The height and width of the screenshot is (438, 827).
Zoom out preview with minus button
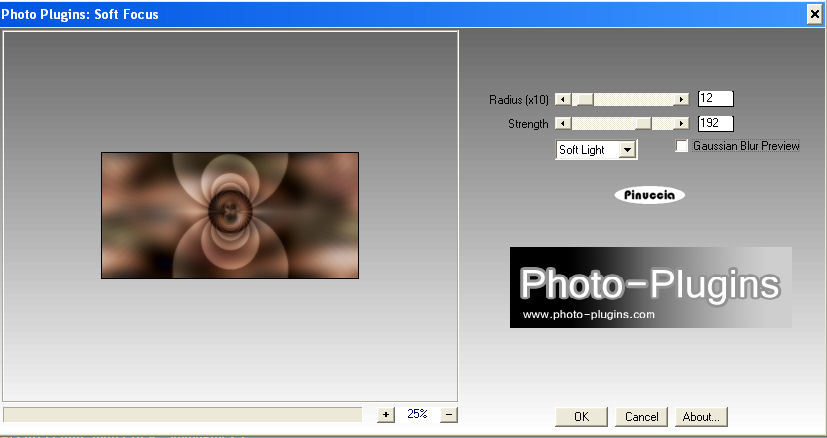[449, 415]
